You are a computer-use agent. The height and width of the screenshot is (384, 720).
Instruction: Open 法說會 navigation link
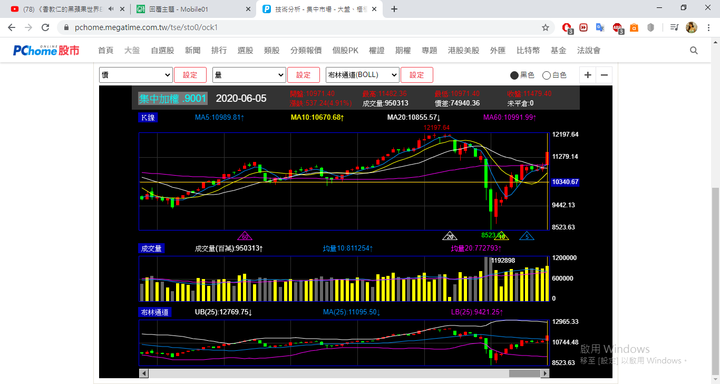(589, 51)
